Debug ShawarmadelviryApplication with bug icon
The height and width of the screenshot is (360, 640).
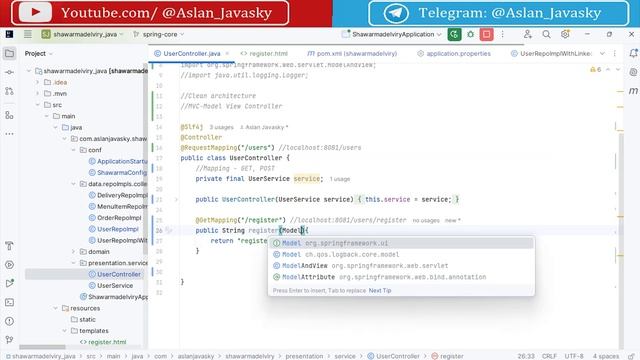coord(471,34)
